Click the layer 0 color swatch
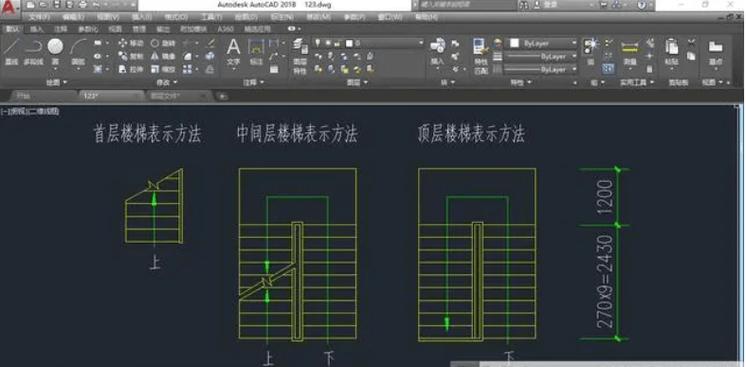 [349, 43]
